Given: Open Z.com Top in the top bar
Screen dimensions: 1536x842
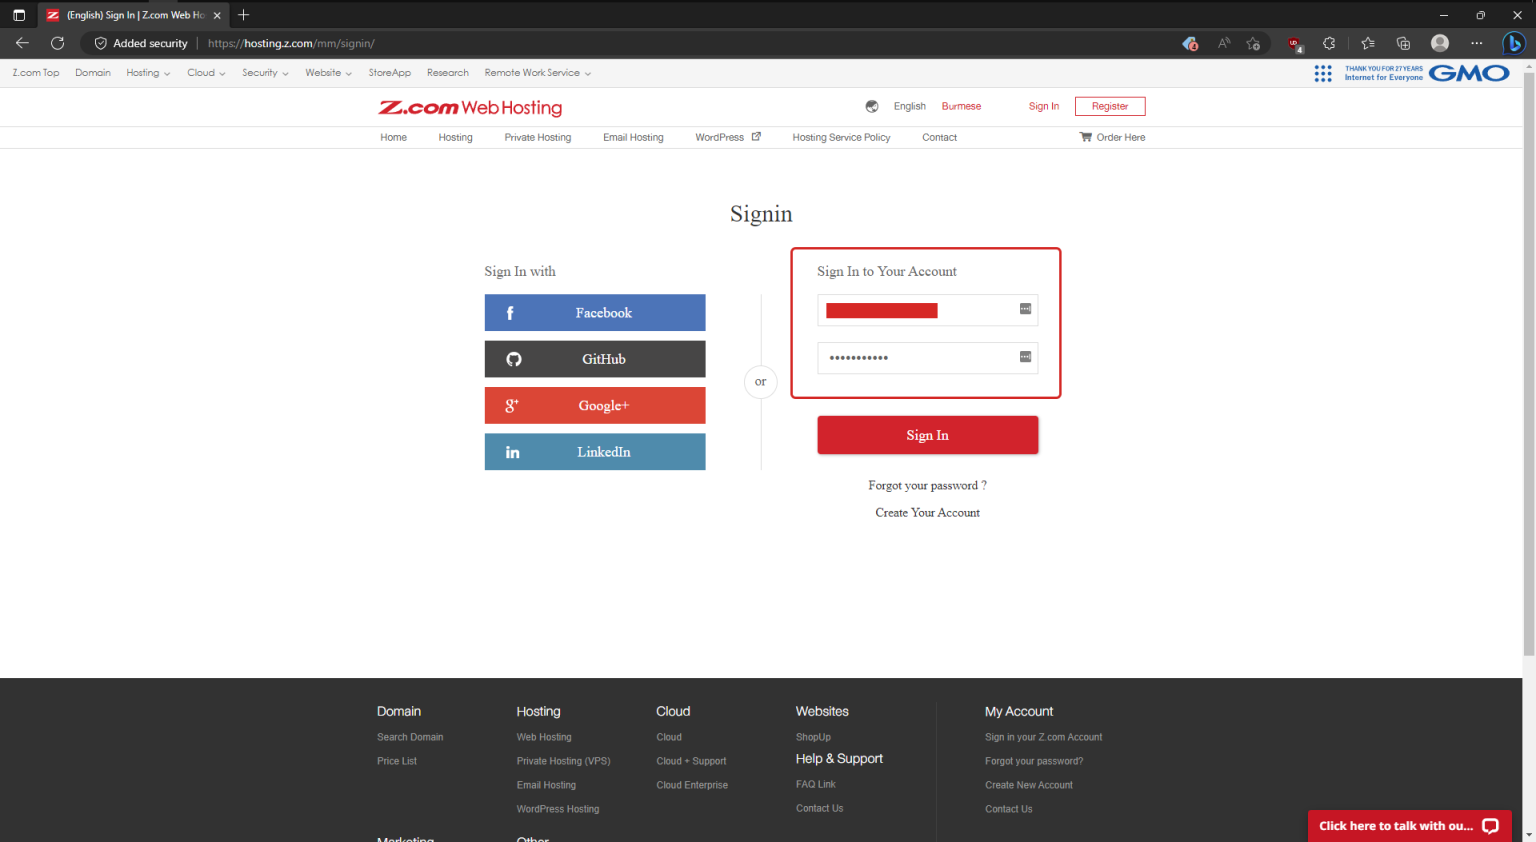Looking at the screenshot, I should point(36,73).
